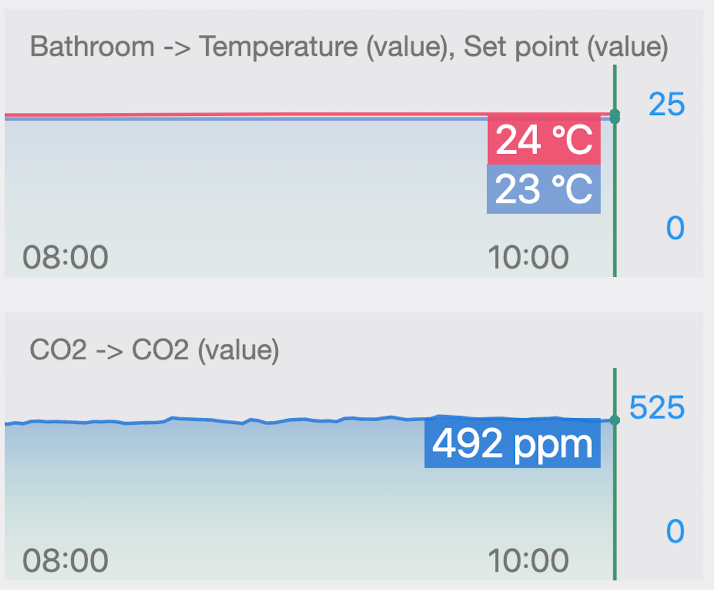The height and width of the screenshot is (590, 714).
Task: Click 10:00 time label in Bathroom chart
Action: click(528, 258)
